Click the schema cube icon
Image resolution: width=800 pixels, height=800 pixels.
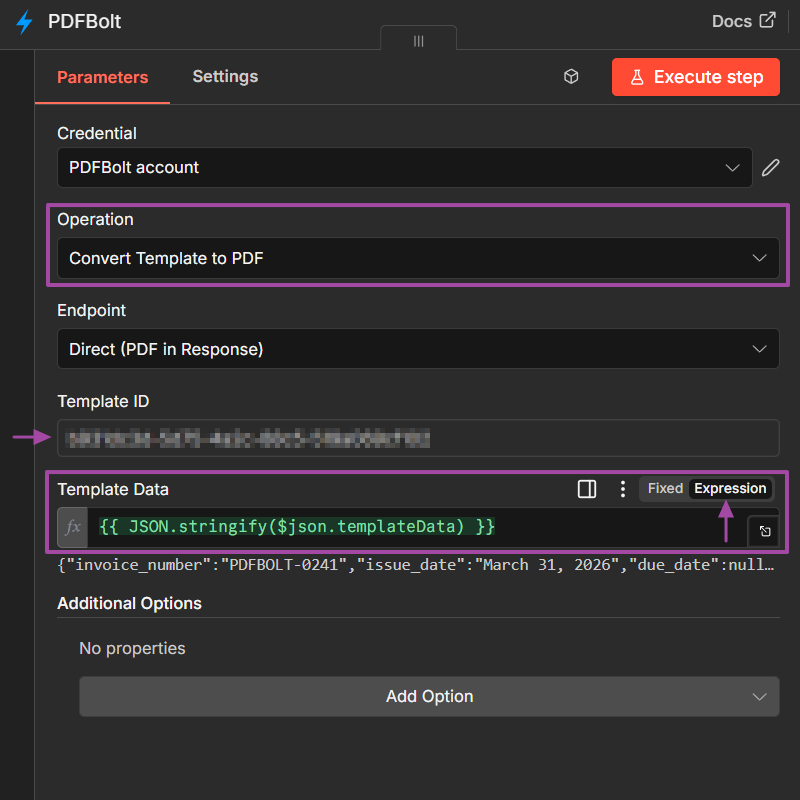point(570,76)
